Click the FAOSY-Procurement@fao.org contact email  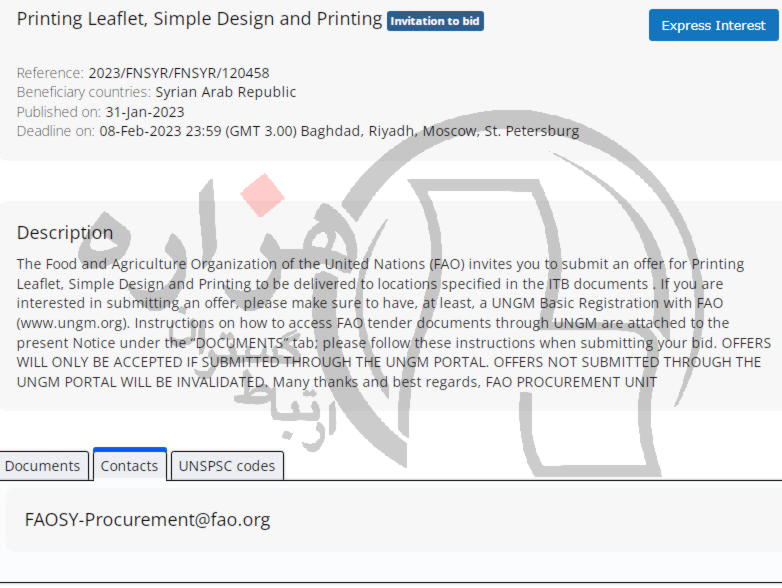(148, 520)
